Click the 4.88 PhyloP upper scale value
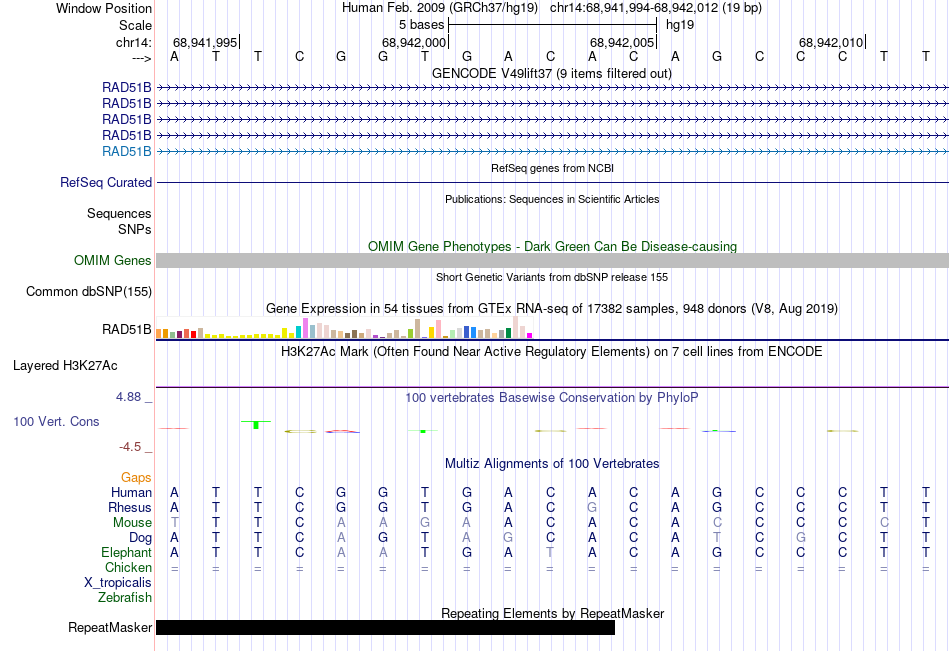Screen dimensions: 950x651 click(x=128, y=397)
